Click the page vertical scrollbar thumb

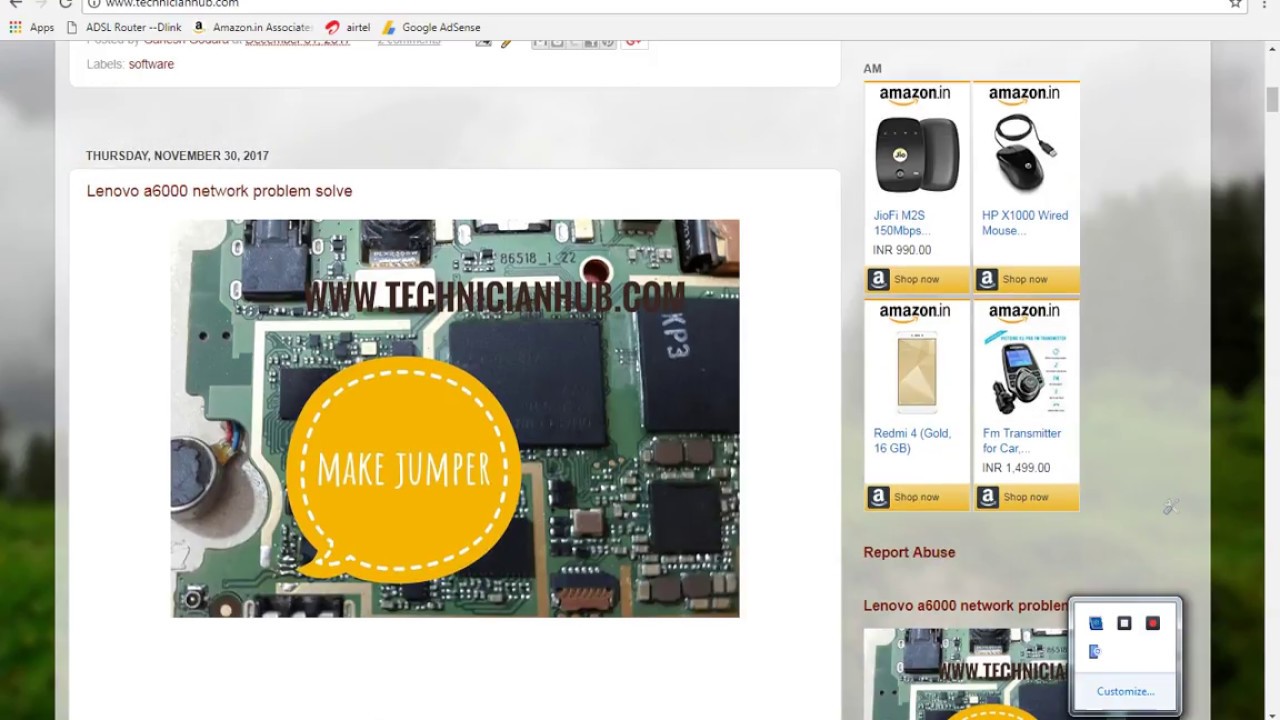pyautogui.click(x=1272, y=100)
